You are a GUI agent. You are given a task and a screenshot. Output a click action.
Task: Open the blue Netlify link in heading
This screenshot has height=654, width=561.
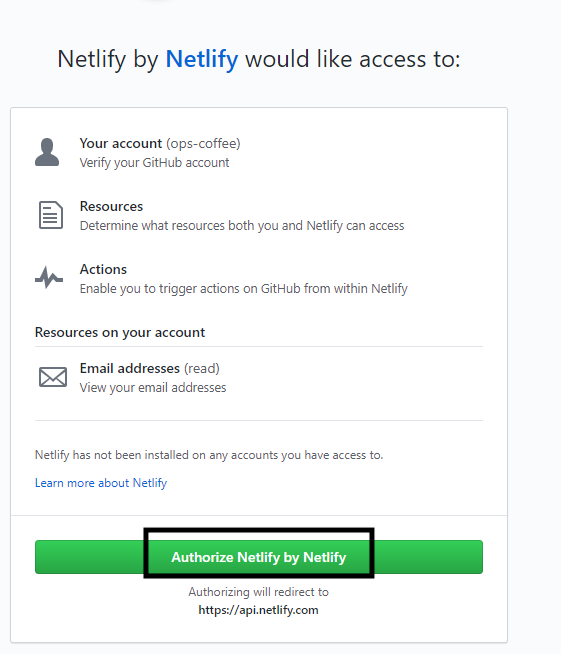tap(202, 59)
